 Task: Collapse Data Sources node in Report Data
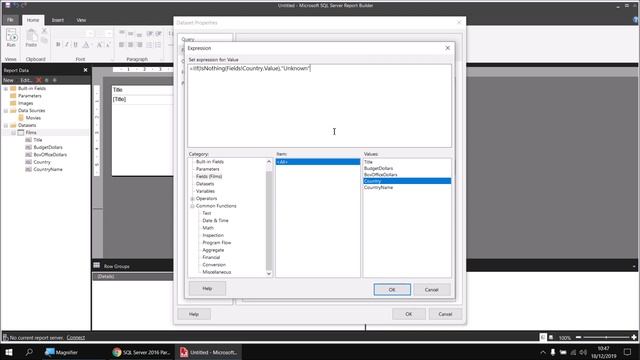tap(6, 111)
